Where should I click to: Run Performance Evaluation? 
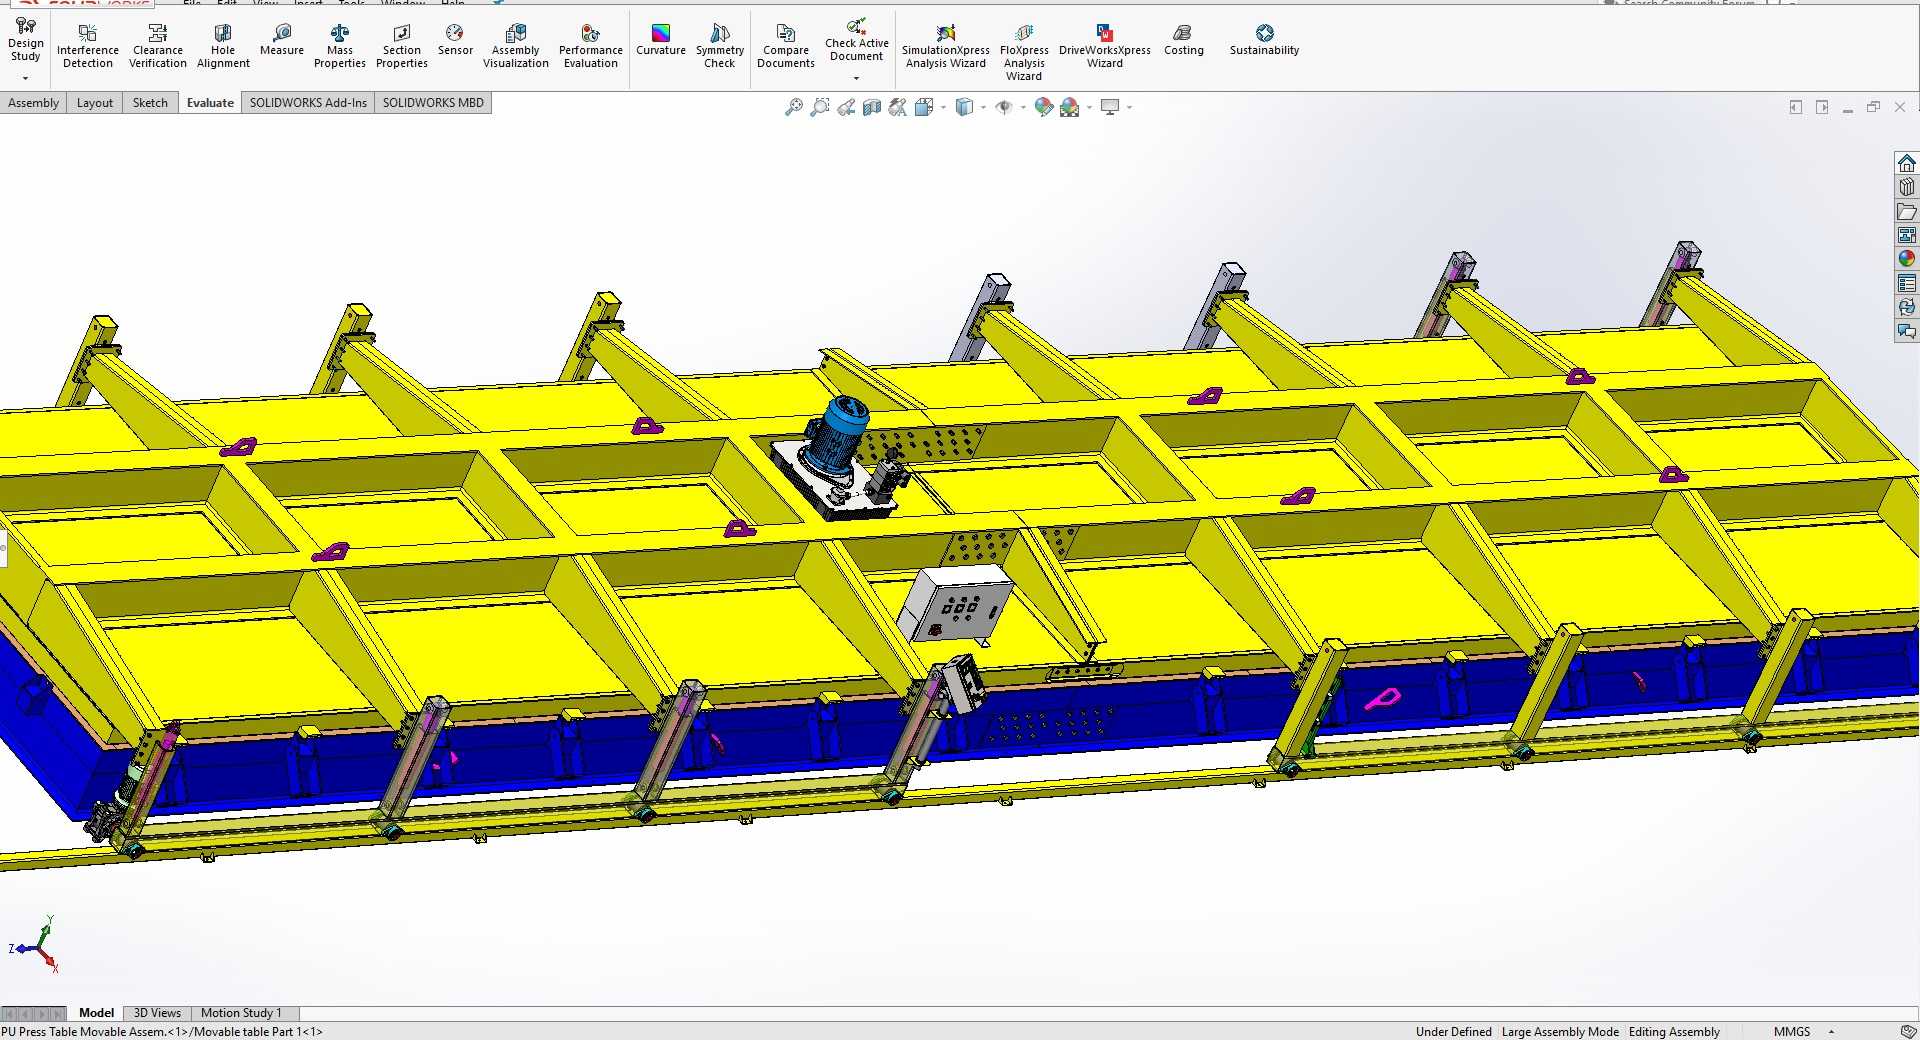point(591,47)
